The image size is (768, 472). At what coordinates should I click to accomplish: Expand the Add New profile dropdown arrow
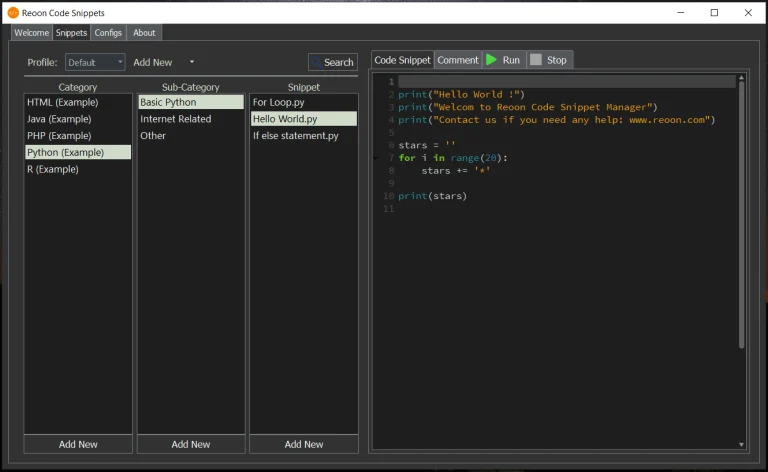[x=192, y=62]
